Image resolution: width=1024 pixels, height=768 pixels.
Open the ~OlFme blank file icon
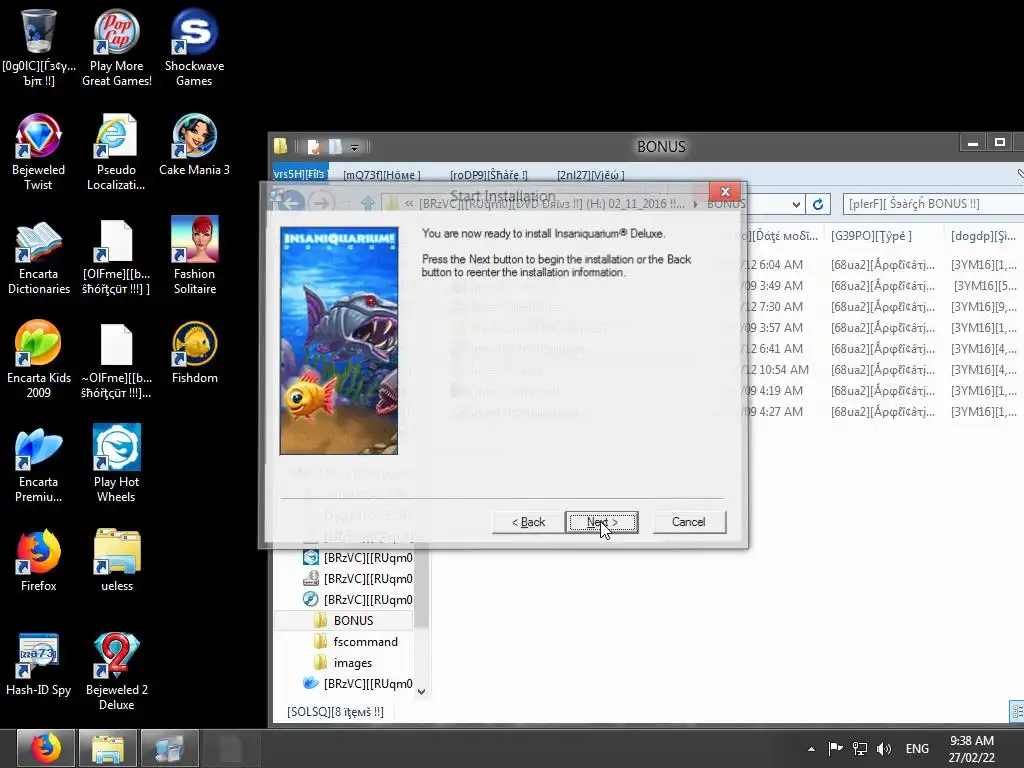click(x=116, y=359)
